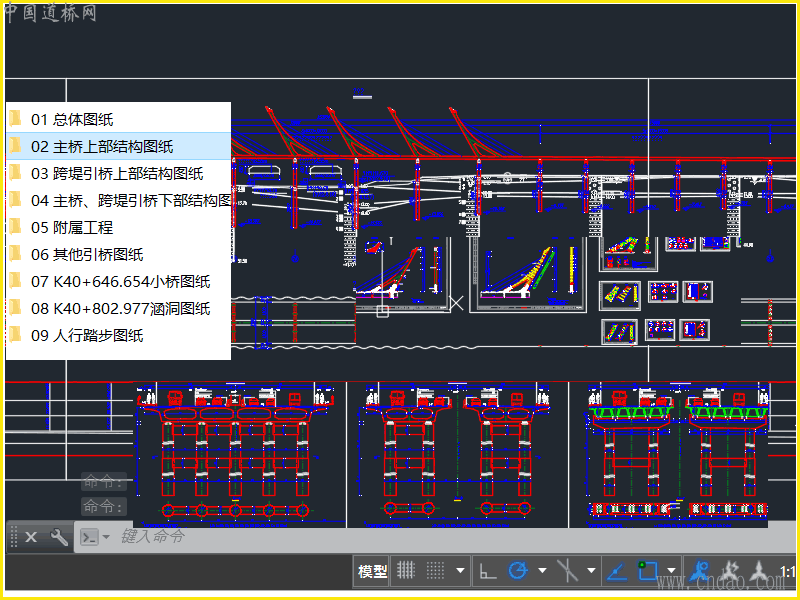Toggle snap mode dotted grid
800x600 pixels.
[x=435, y=570]
